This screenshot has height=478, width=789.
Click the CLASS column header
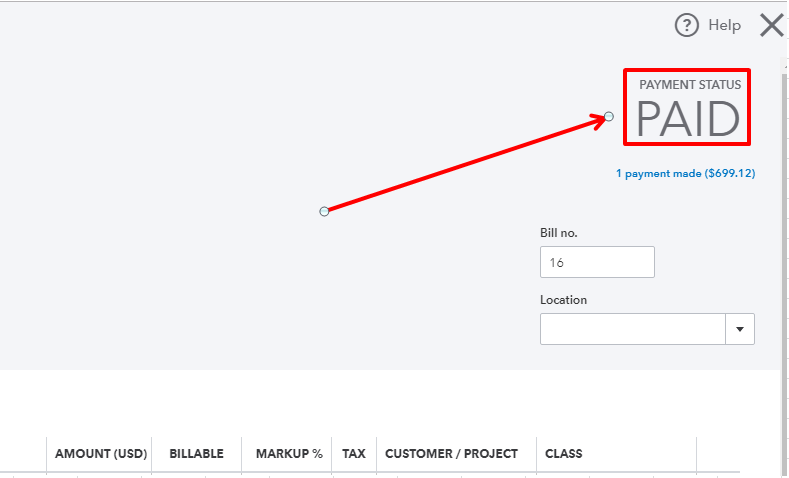tap(564, 454)
